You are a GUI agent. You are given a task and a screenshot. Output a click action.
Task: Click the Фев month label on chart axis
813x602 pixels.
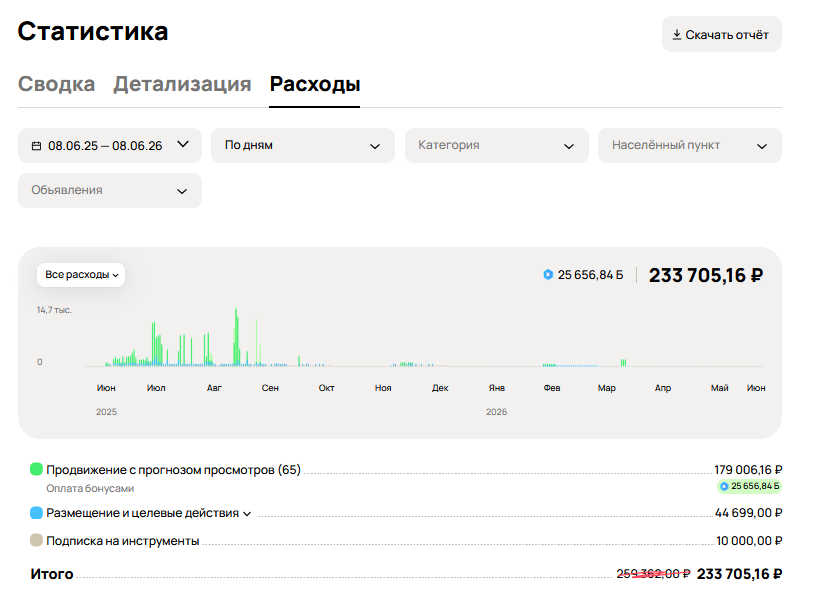point(552,388)
